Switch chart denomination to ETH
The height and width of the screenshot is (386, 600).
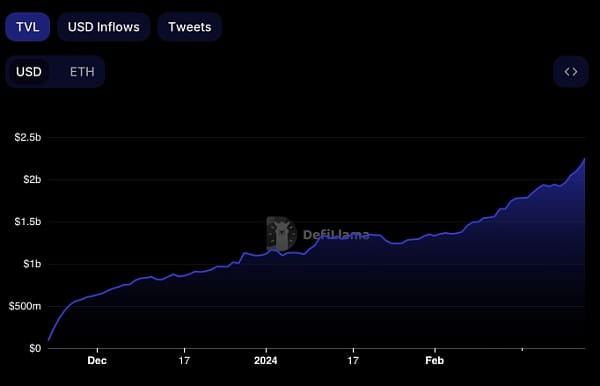pos(82,72)
